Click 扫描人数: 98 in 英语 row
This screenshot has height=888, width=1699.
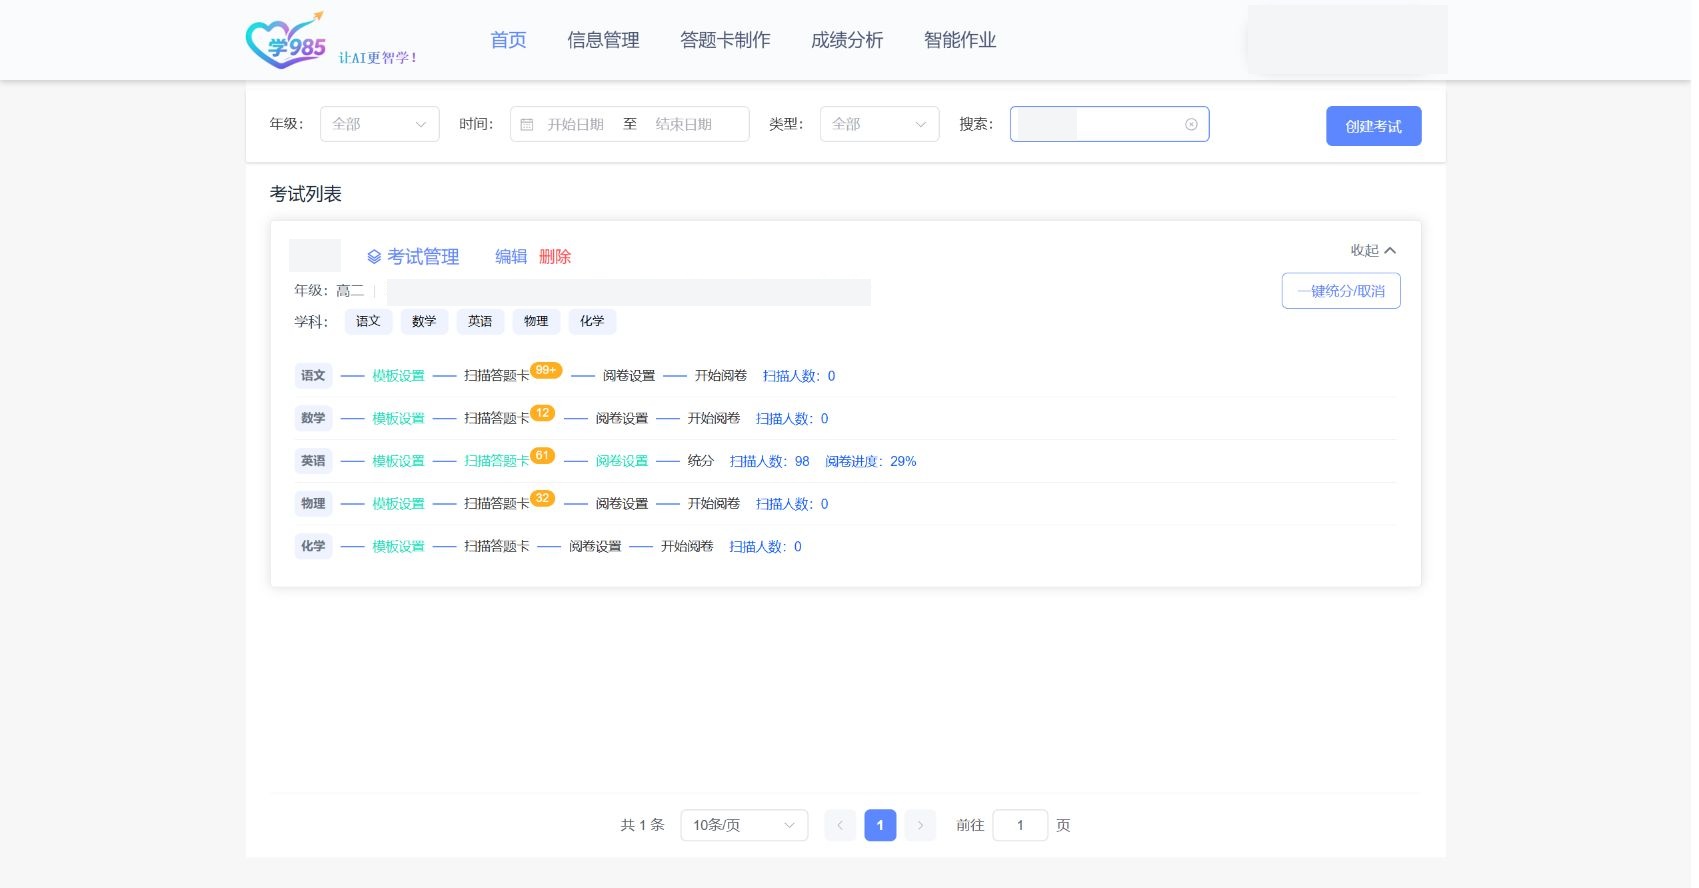point(770,461)
